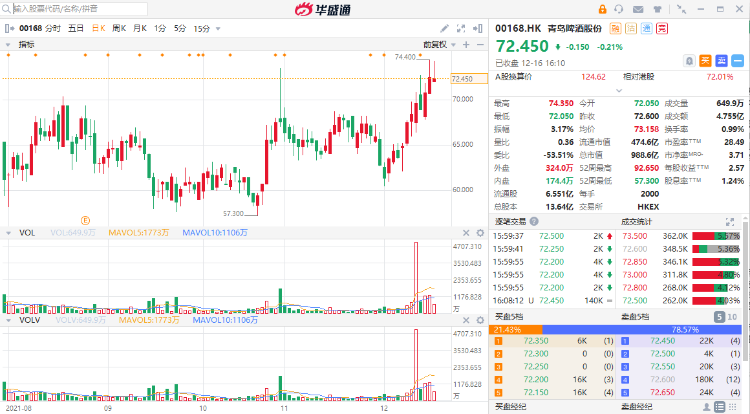Click the compact window arrows icon
Viewport: 750px width, 414px height.
click(682, 9)
